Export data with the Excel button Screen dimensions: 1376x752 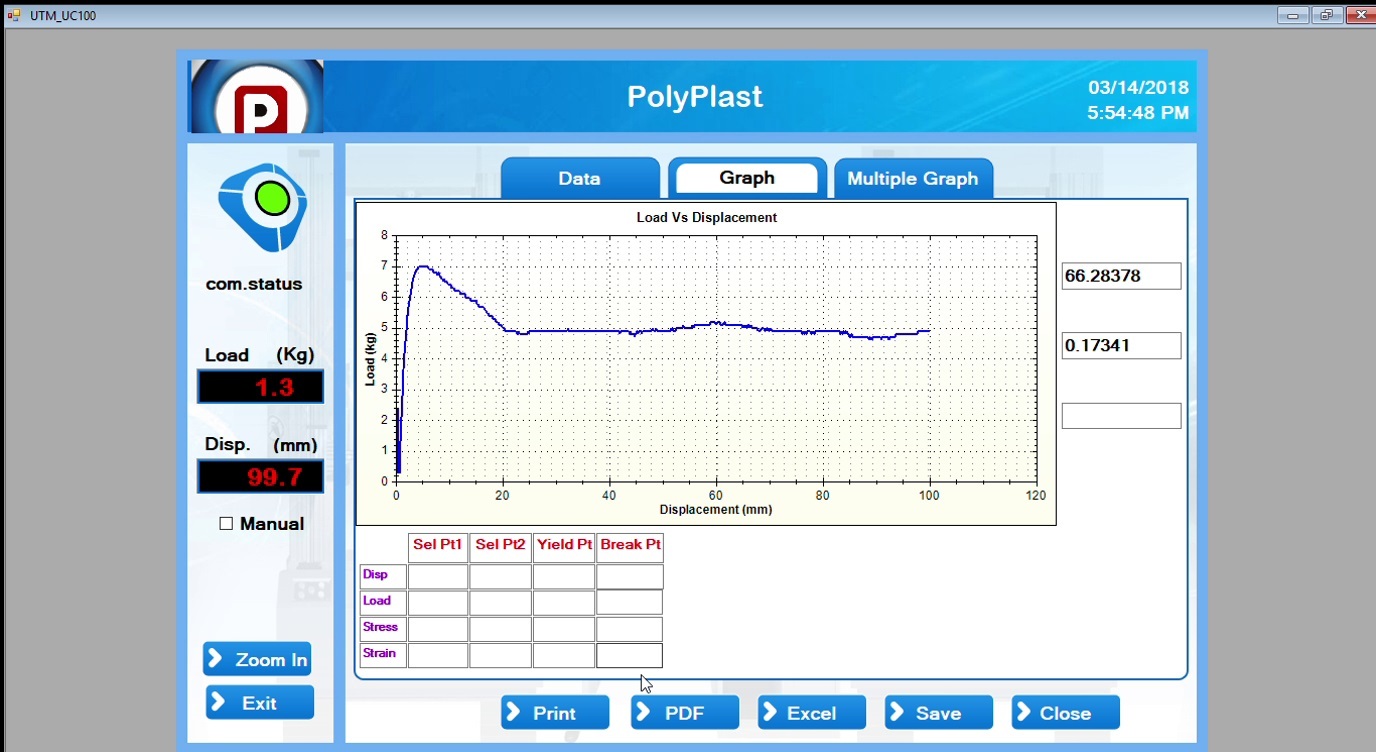(811, 713)
